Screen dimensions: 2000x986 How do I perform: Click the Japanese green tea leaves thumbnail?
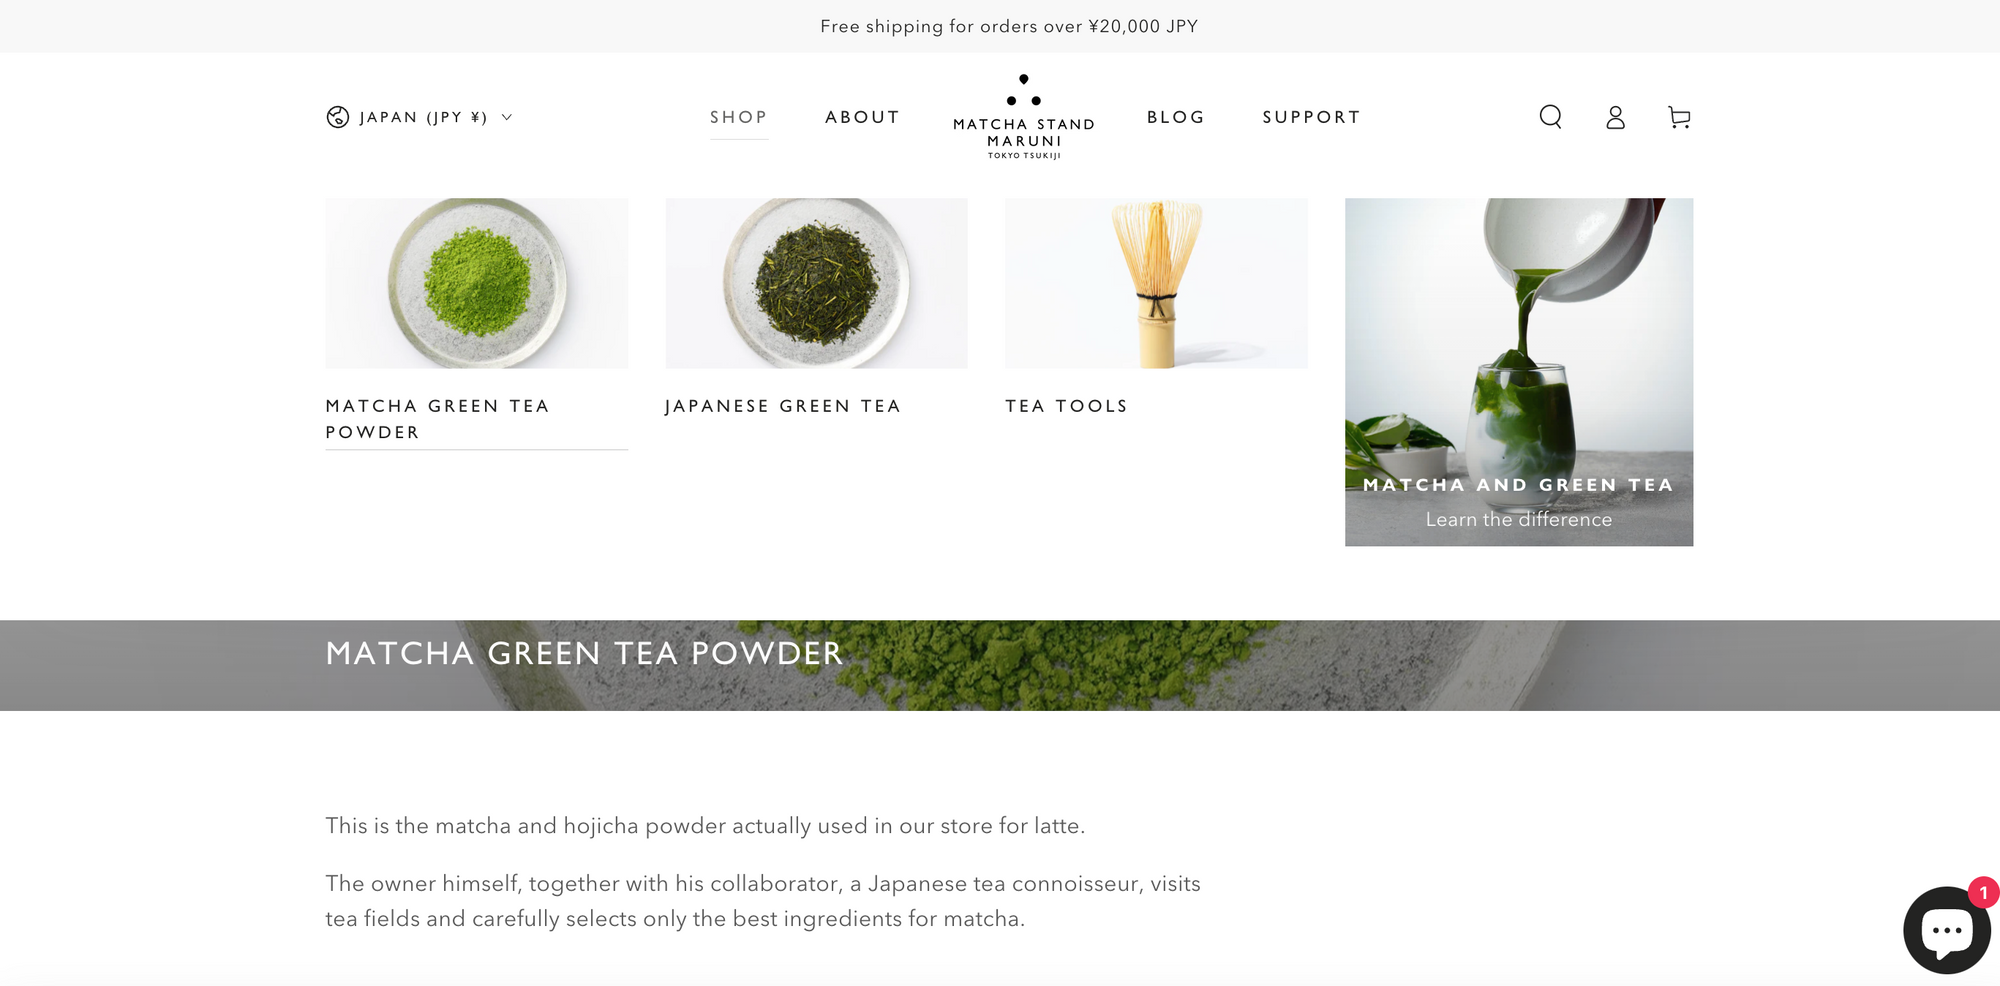pyautogui.click(x=816, y=283)
